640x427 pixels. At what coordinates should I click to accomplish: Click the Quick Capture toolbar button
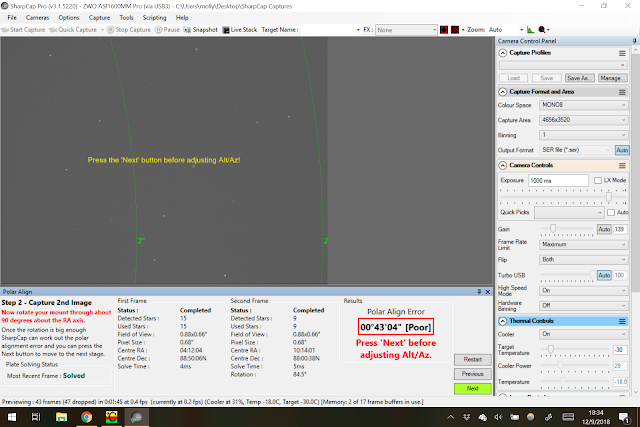(x=73, y=30)
